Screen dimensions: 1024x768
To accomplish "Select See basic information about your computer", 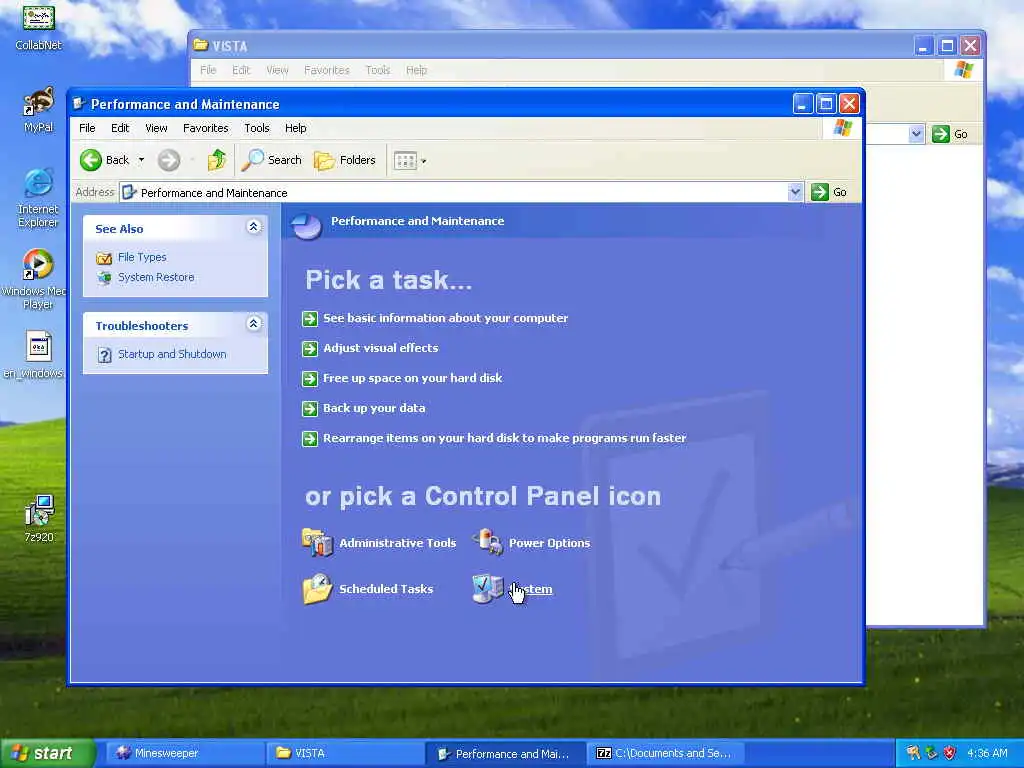I will 445,318.
